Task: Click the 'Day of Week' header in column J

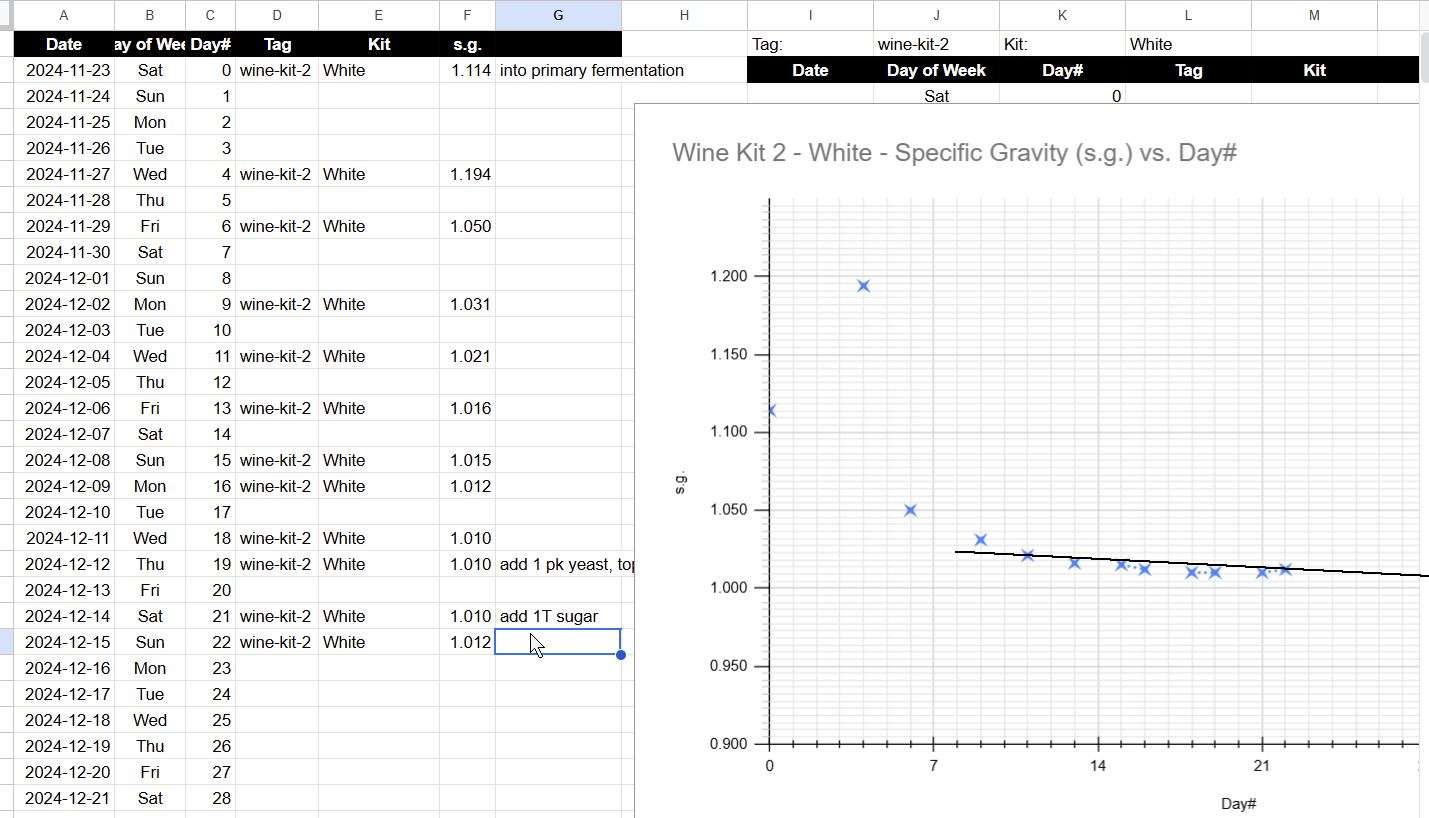Action: coord(935,70)
